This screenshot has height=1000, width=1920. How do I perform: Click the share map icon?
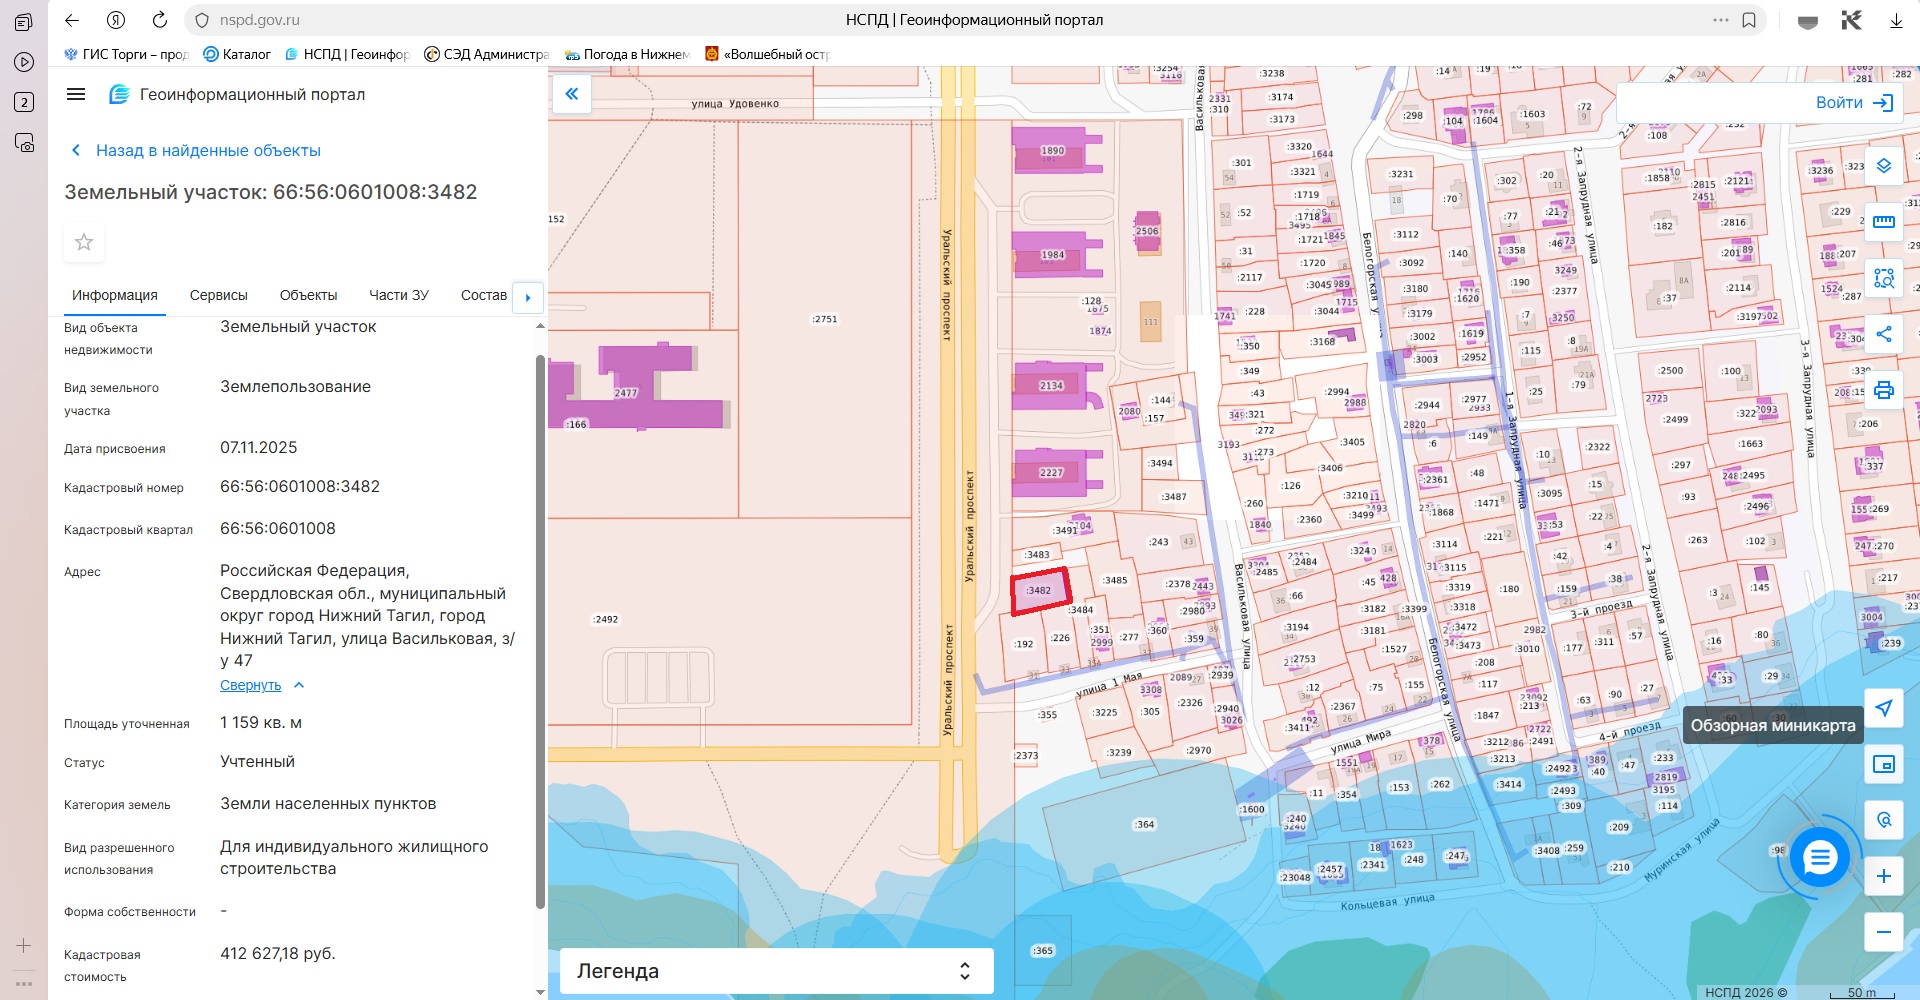1883,334
